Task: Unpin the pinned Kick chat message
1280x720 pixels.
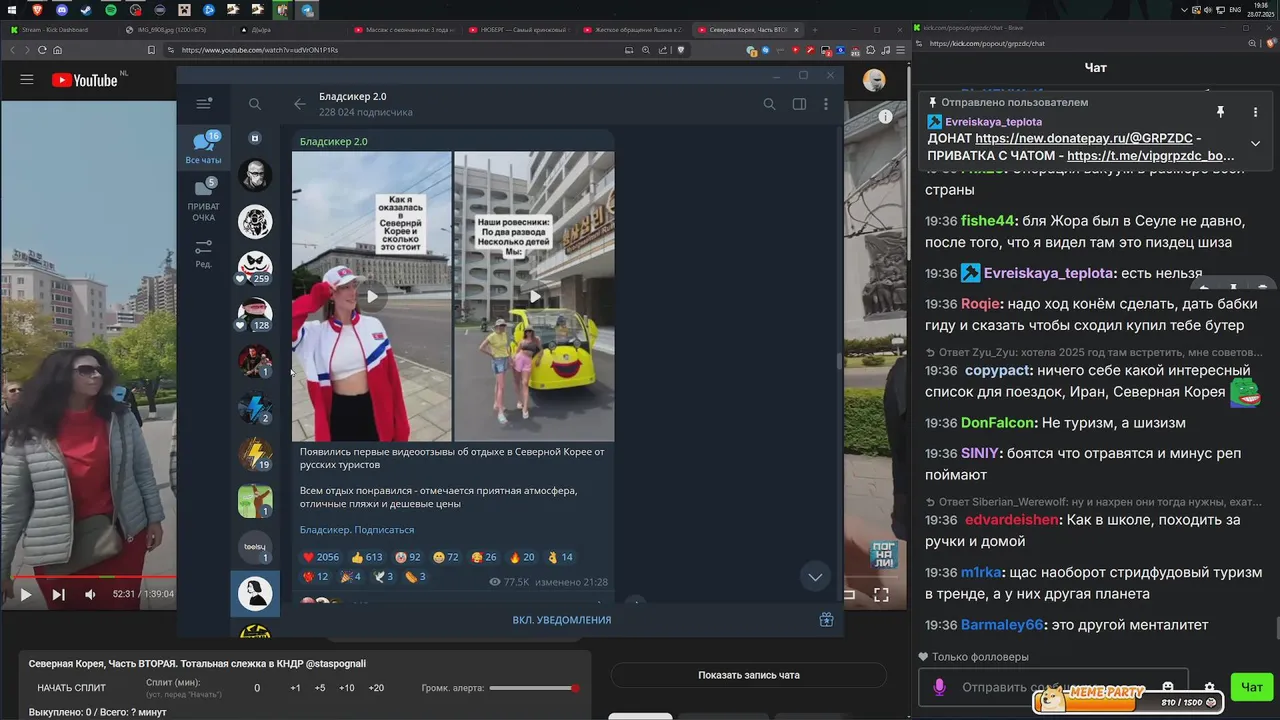Action: 1220,112
